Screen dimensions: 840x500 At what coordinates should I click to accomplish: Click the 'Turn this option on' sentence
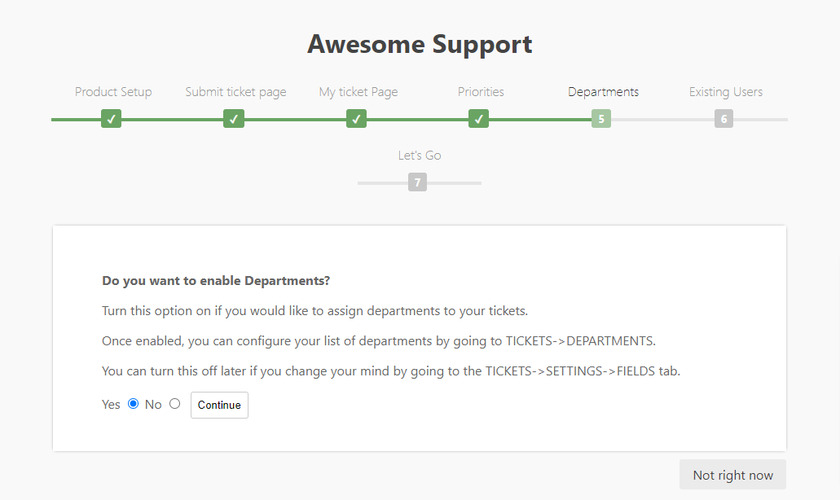tap(315, 311)
